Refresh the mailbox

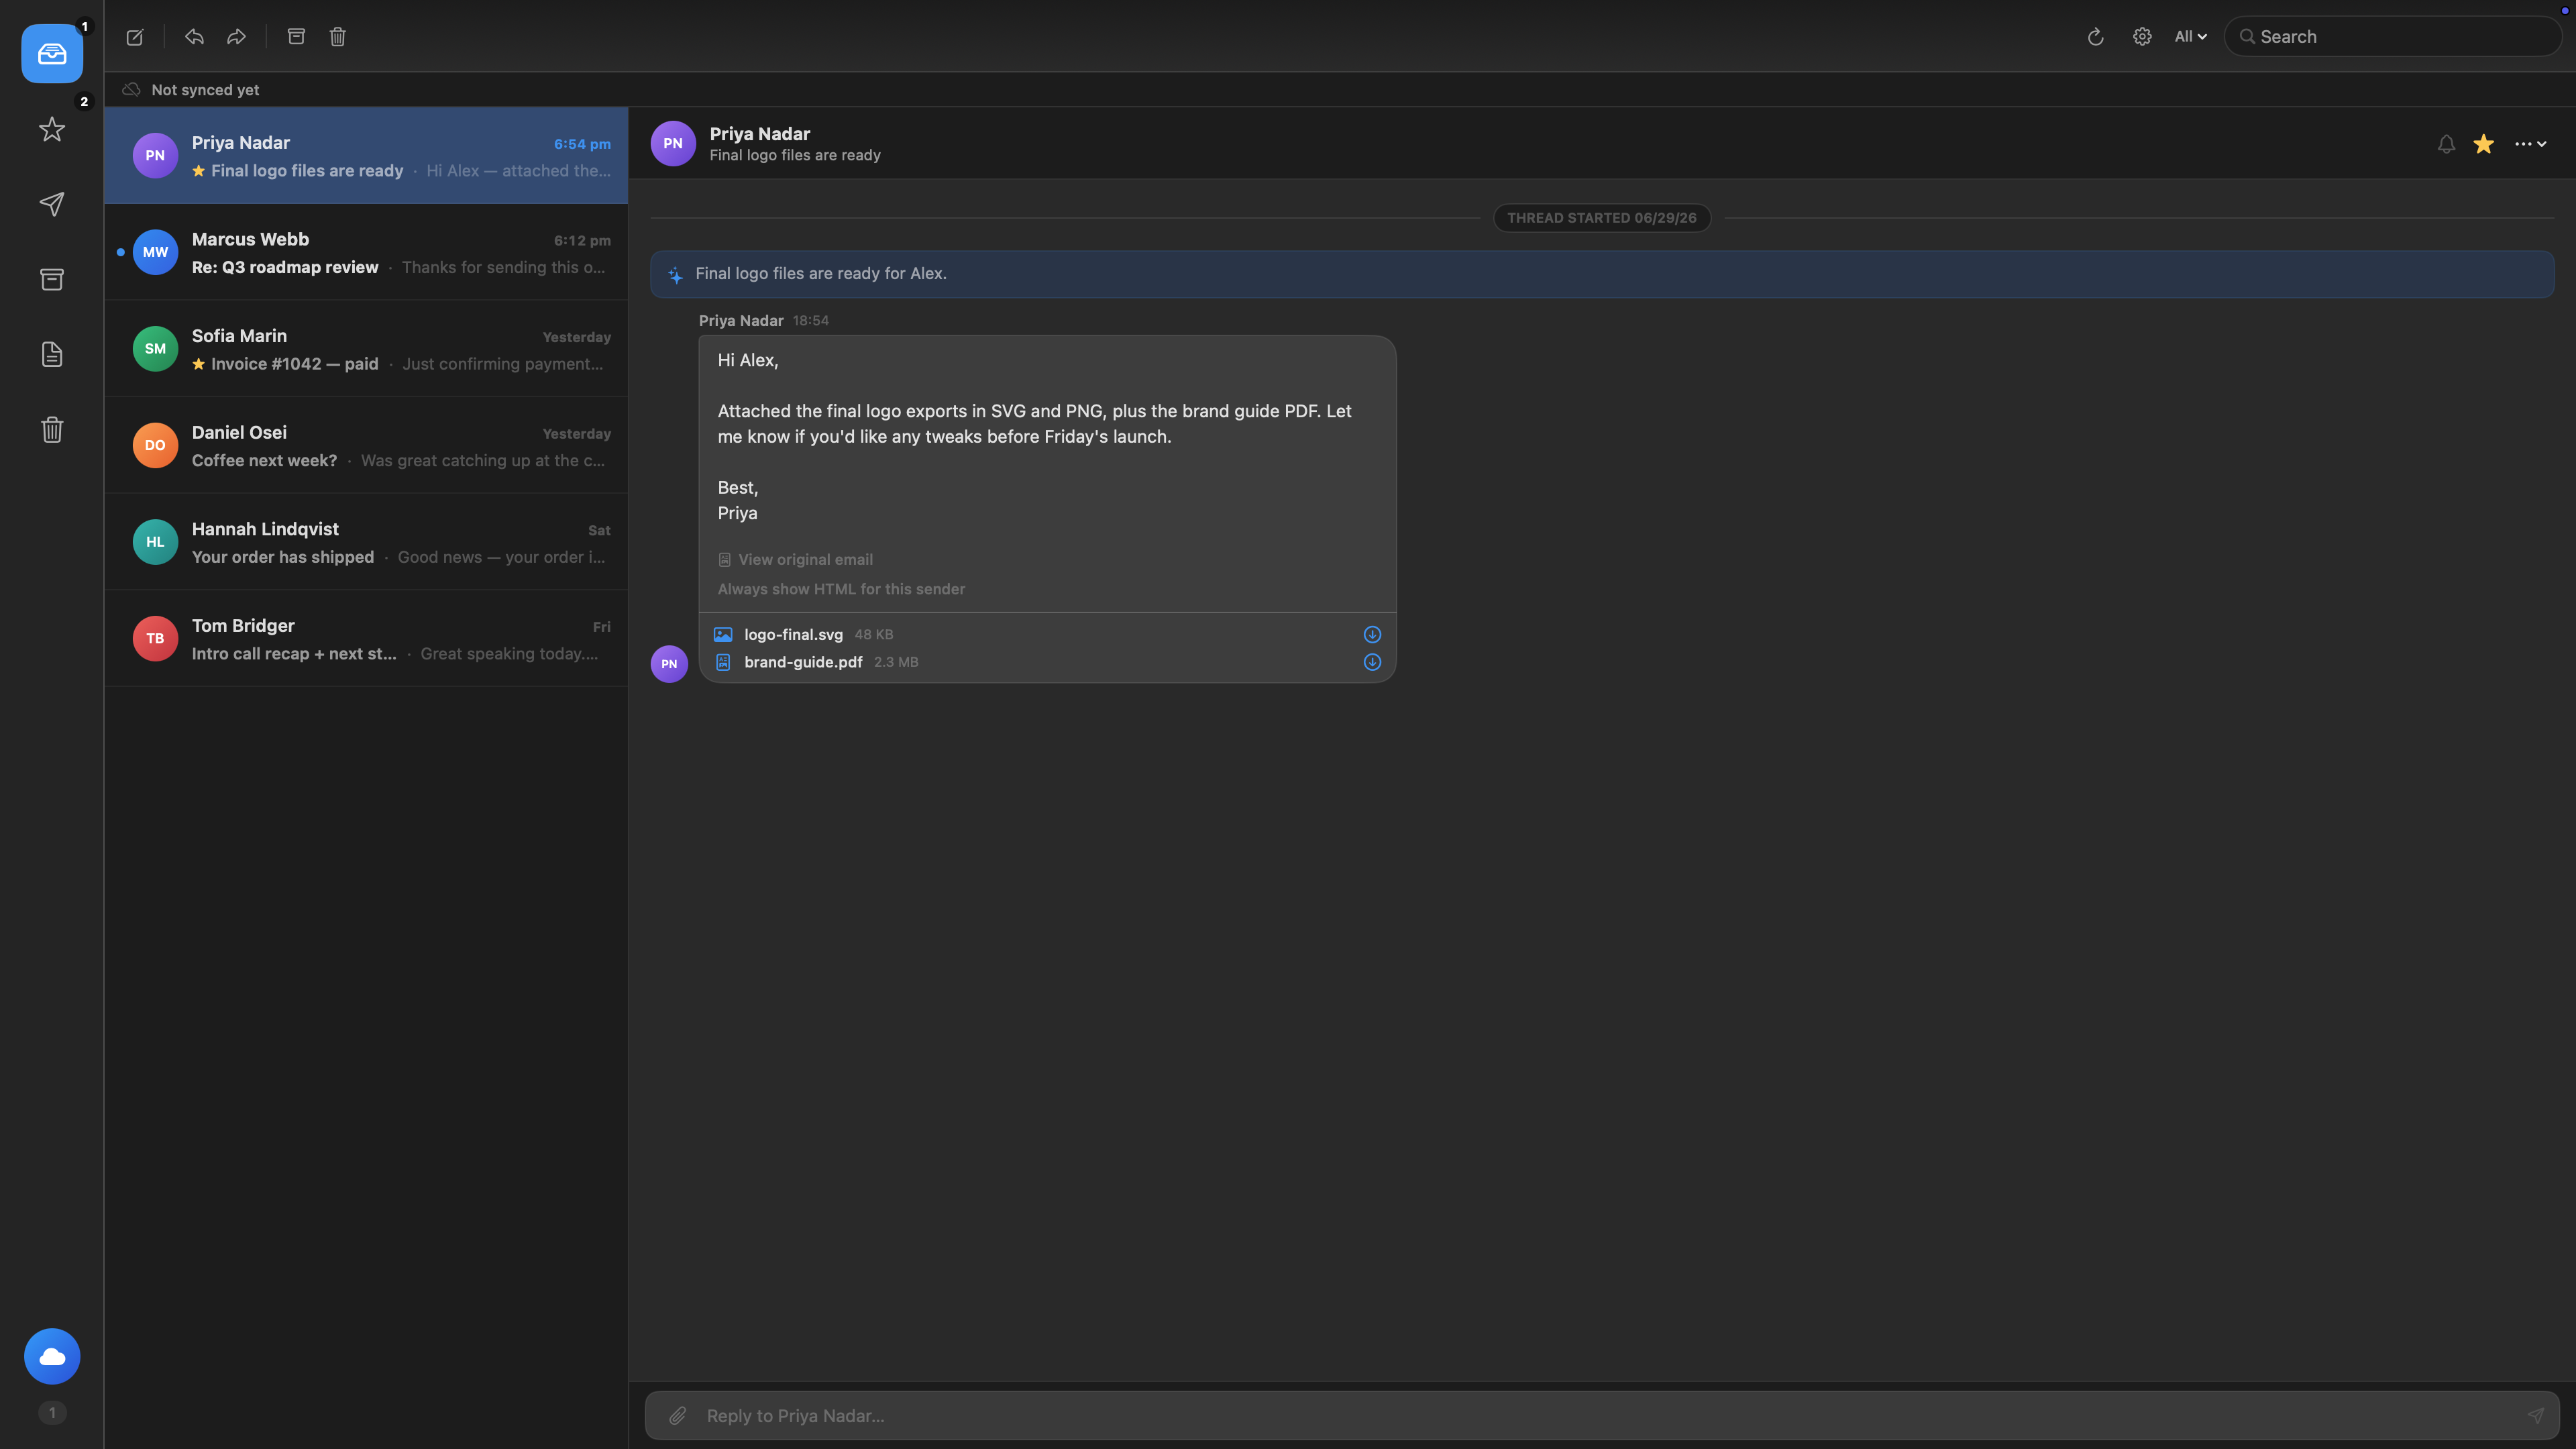click(2096, 37)
